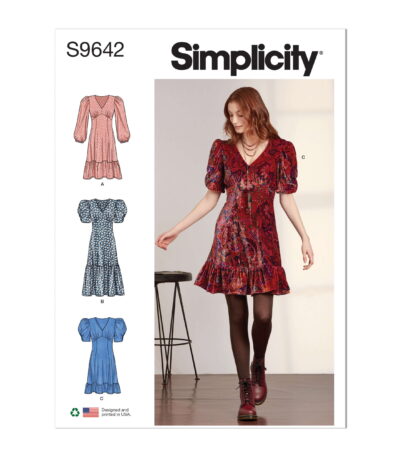Screen dimensions: 400x457
Task: Click the letter B label under floral dress
Action: coord(102,301)
